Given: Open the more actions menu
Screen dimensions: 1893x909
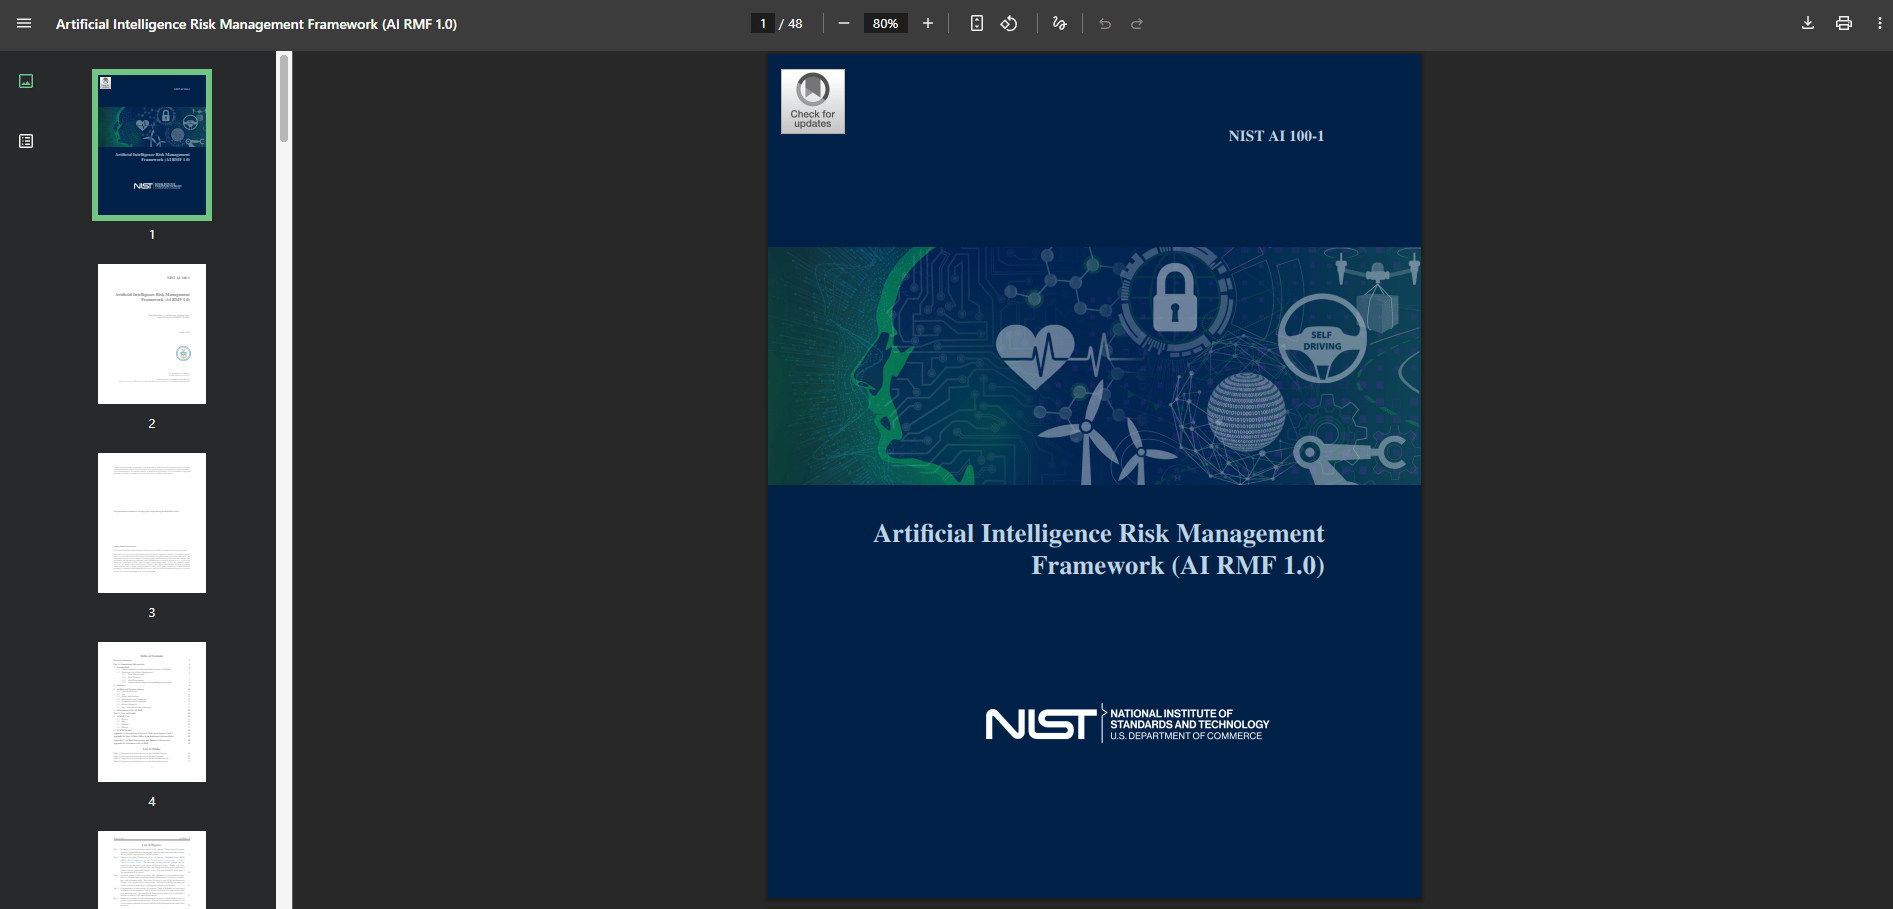Looking at the screenshot, I should click(x=1880, y=23).
